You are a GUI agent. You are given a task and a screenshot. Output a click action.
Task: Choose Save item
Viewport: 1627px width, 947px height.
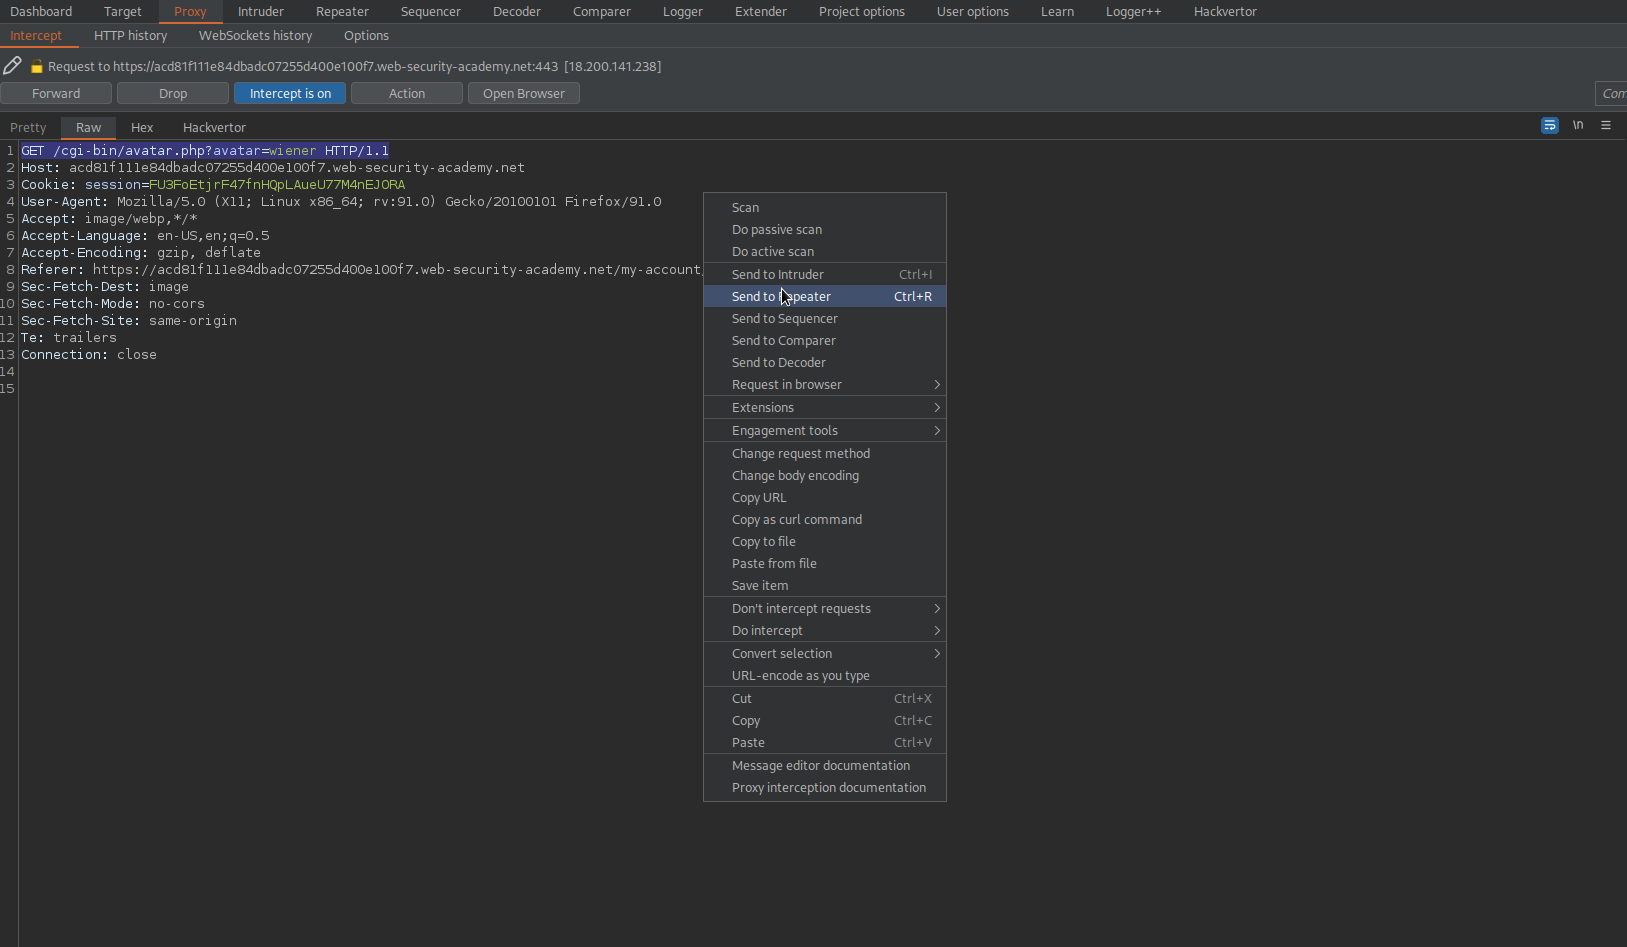coord(825,585)
